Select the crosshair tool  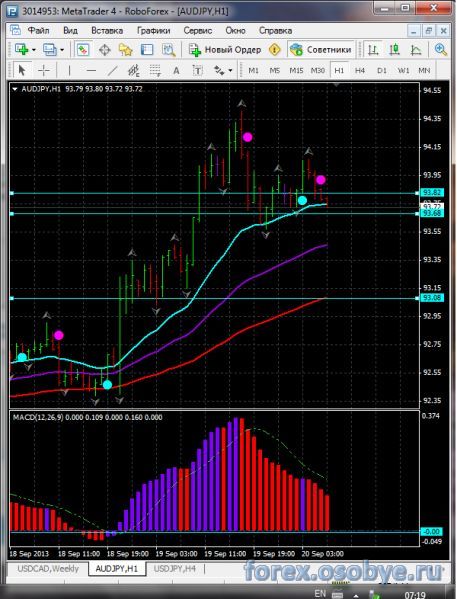44,70
